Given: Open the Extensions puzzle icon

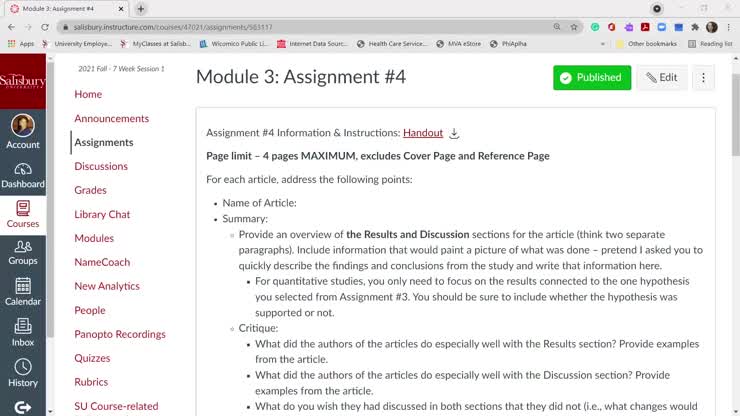Looking at the screenshot, I should [x=695, y=27].
